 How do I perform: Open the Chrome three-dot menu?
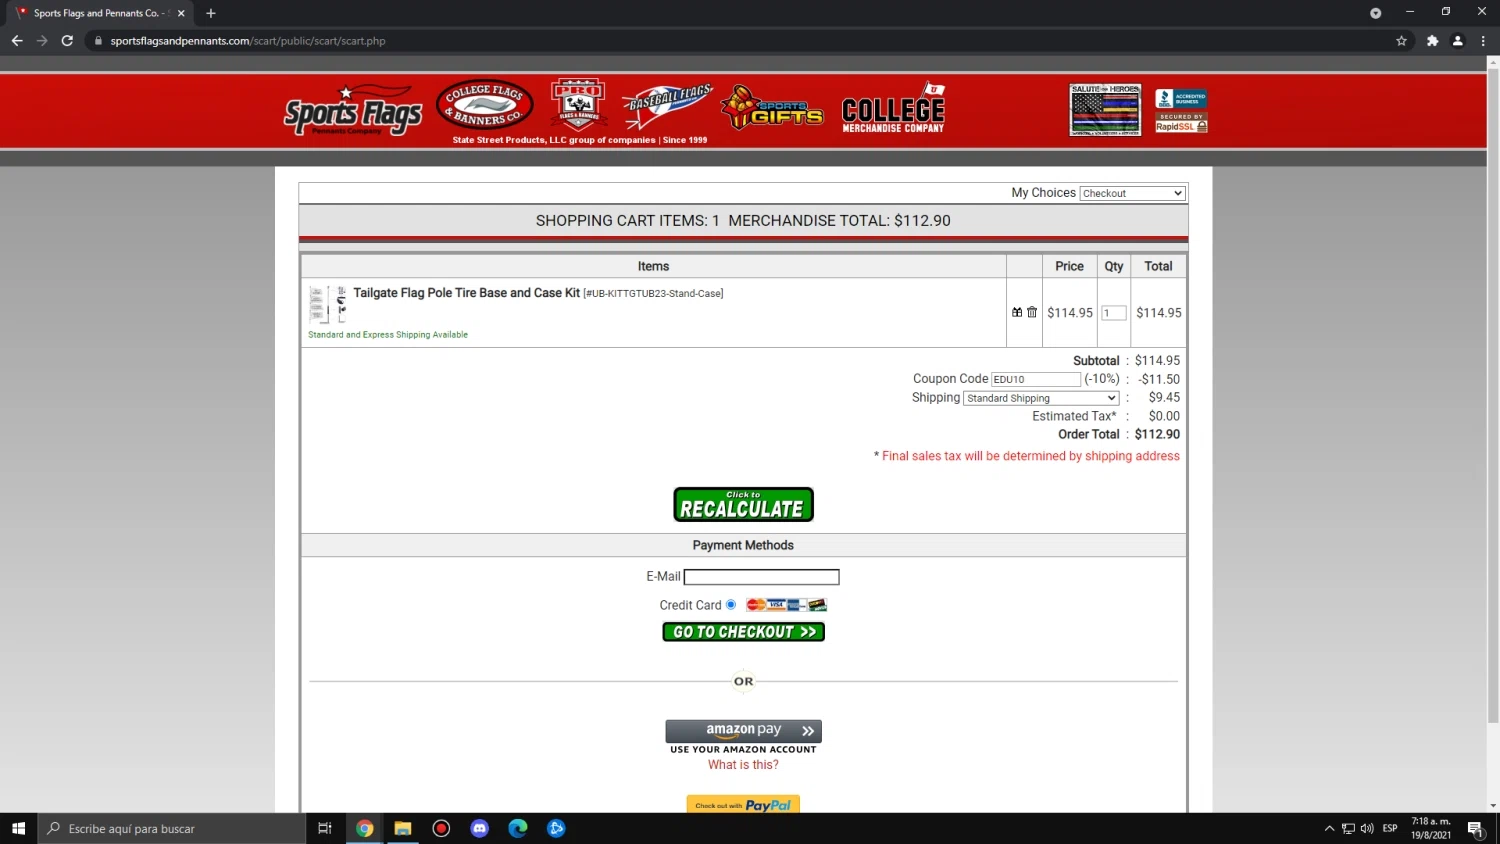click(x=1483, y=41)
